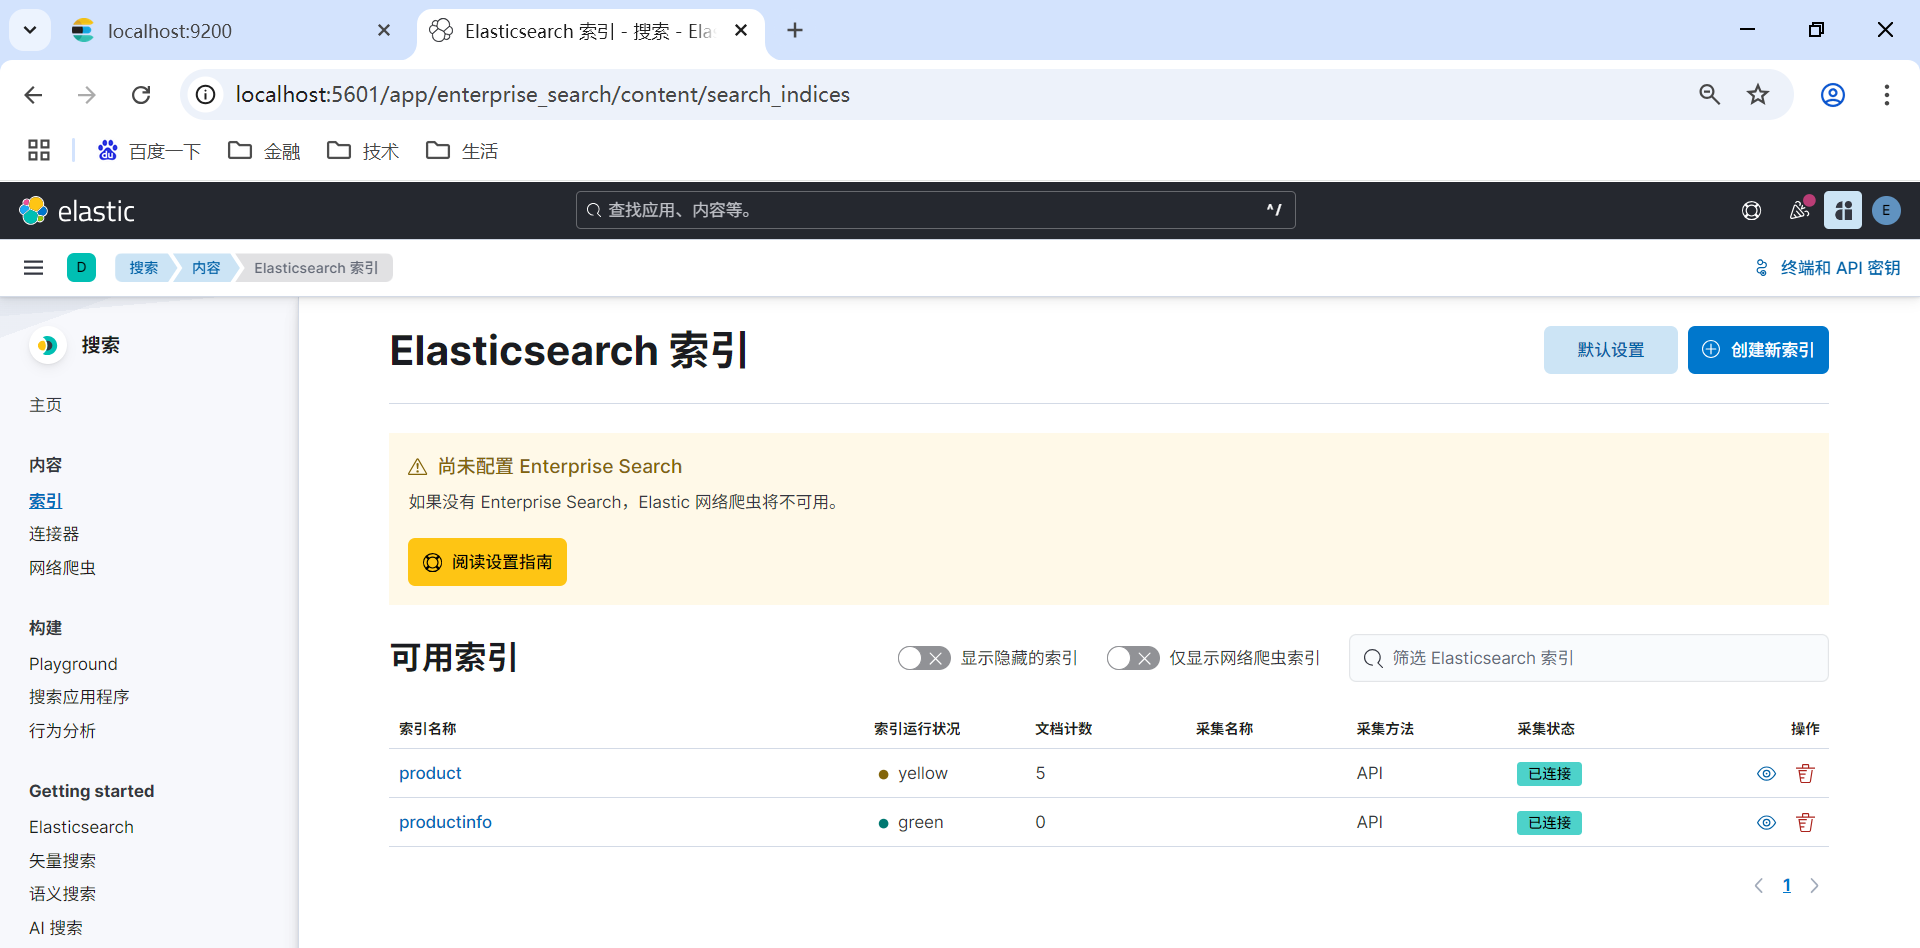View site information icon in address bar
Image resolution: width=1920 pixels, height=948 pixels.
(x=205, y=95)
